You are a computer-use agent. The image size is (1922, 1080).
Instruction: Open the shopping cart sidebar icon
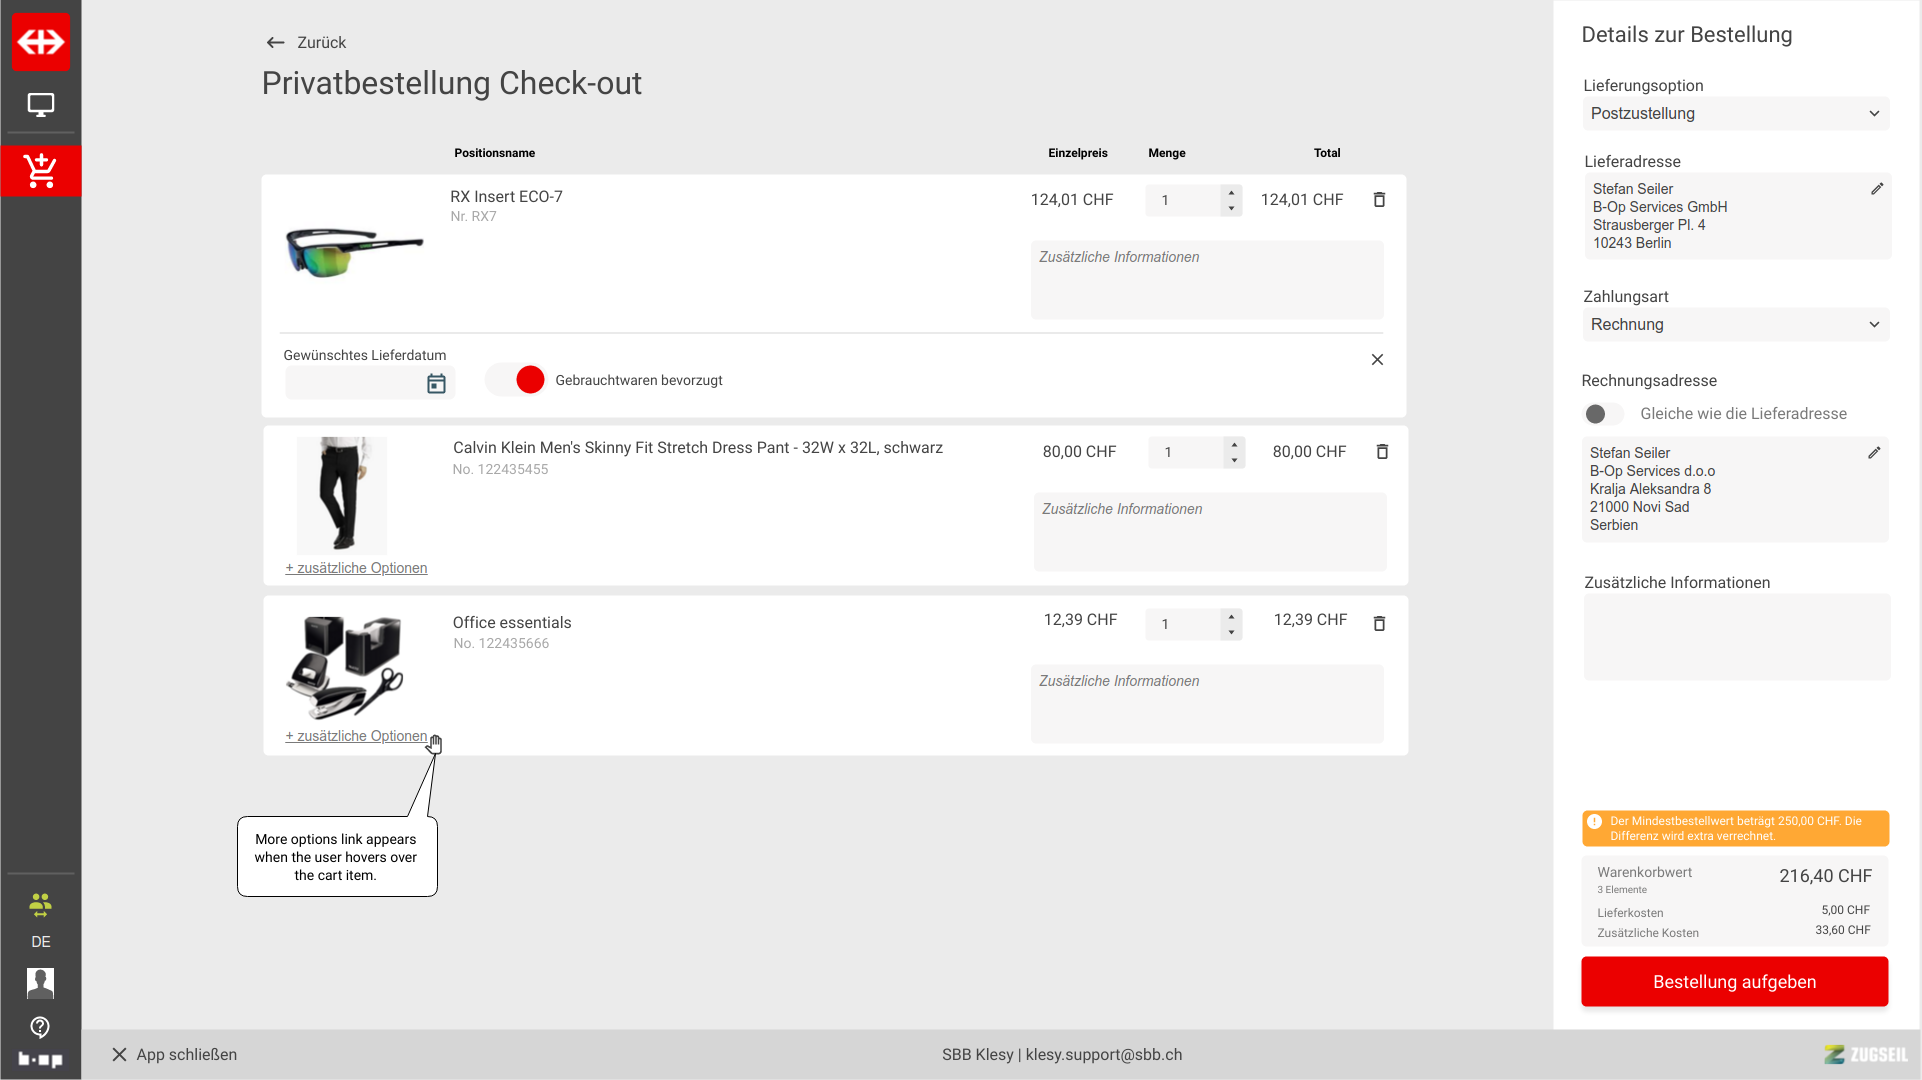[x=41, y=171]
